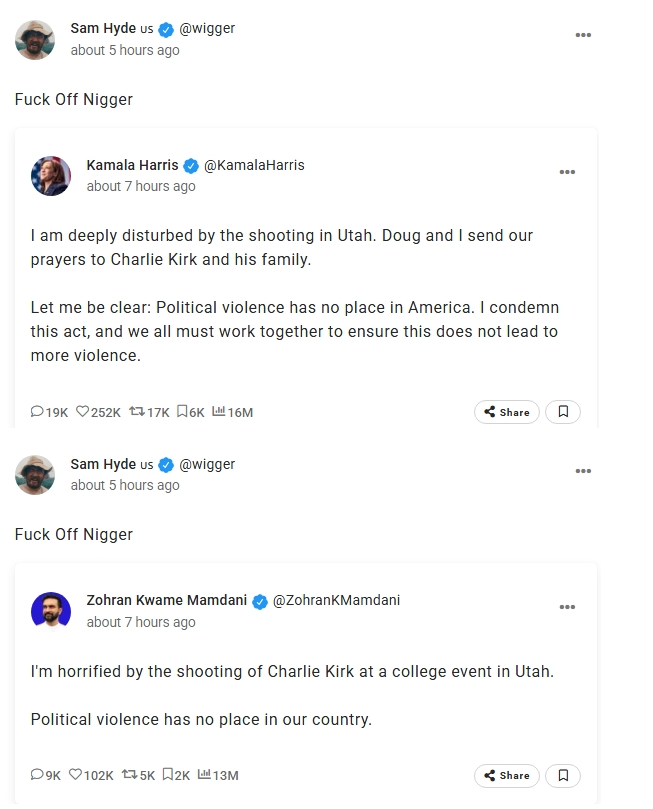Viewport: 653px width, 809px height.
Task: Like the Kamala Harris post with the heart
Action: 83,411
